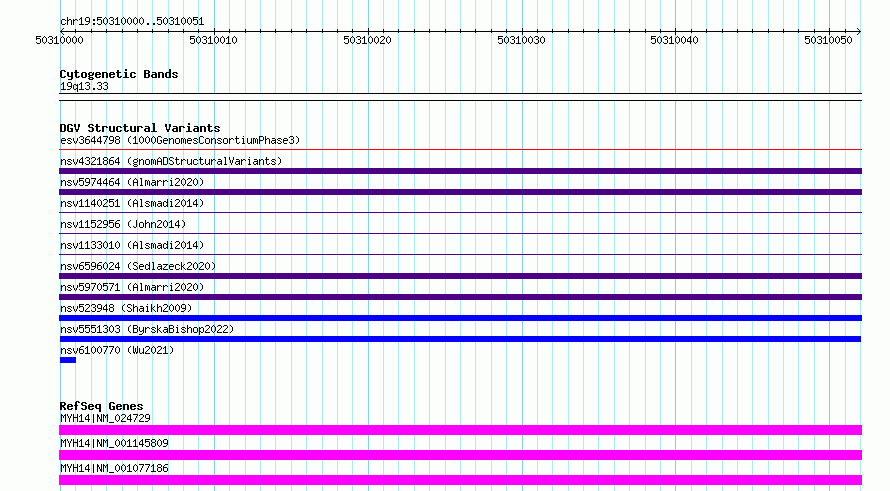Click the magenta bar for NM_001077186
The width and height of the screenshot is (890, 491).
460,480
